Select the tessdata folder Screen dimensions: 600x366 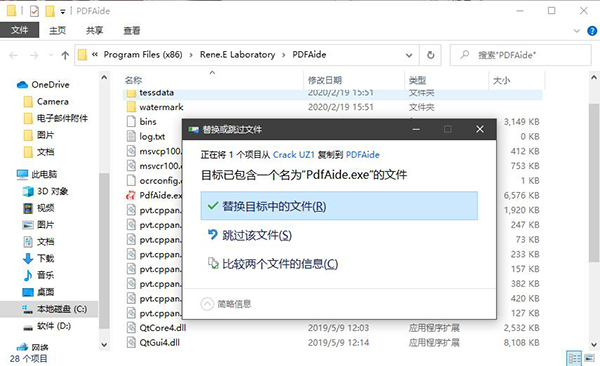[x=157, y=93]
